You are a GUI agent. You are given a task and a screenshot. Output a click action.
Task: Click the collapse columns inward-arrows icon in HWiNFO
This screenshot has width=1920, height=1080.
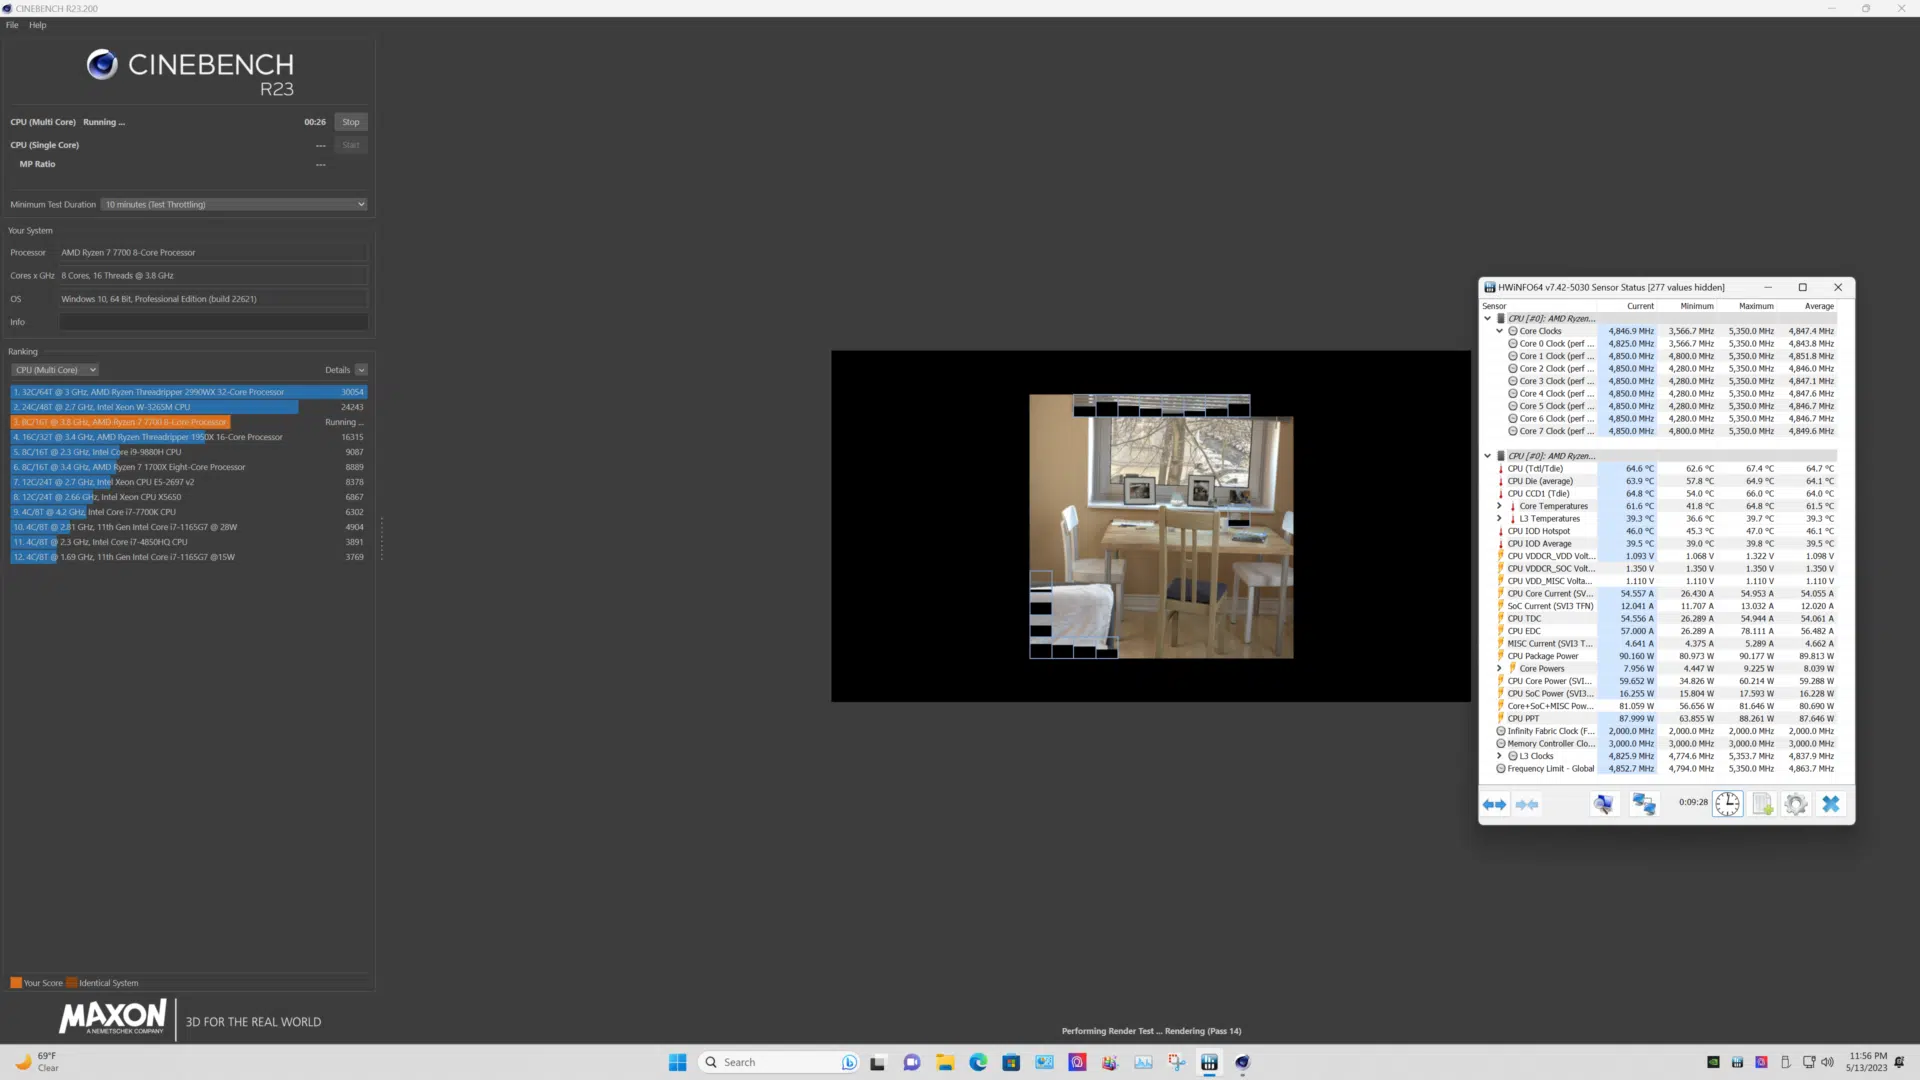click(1527, 804)
